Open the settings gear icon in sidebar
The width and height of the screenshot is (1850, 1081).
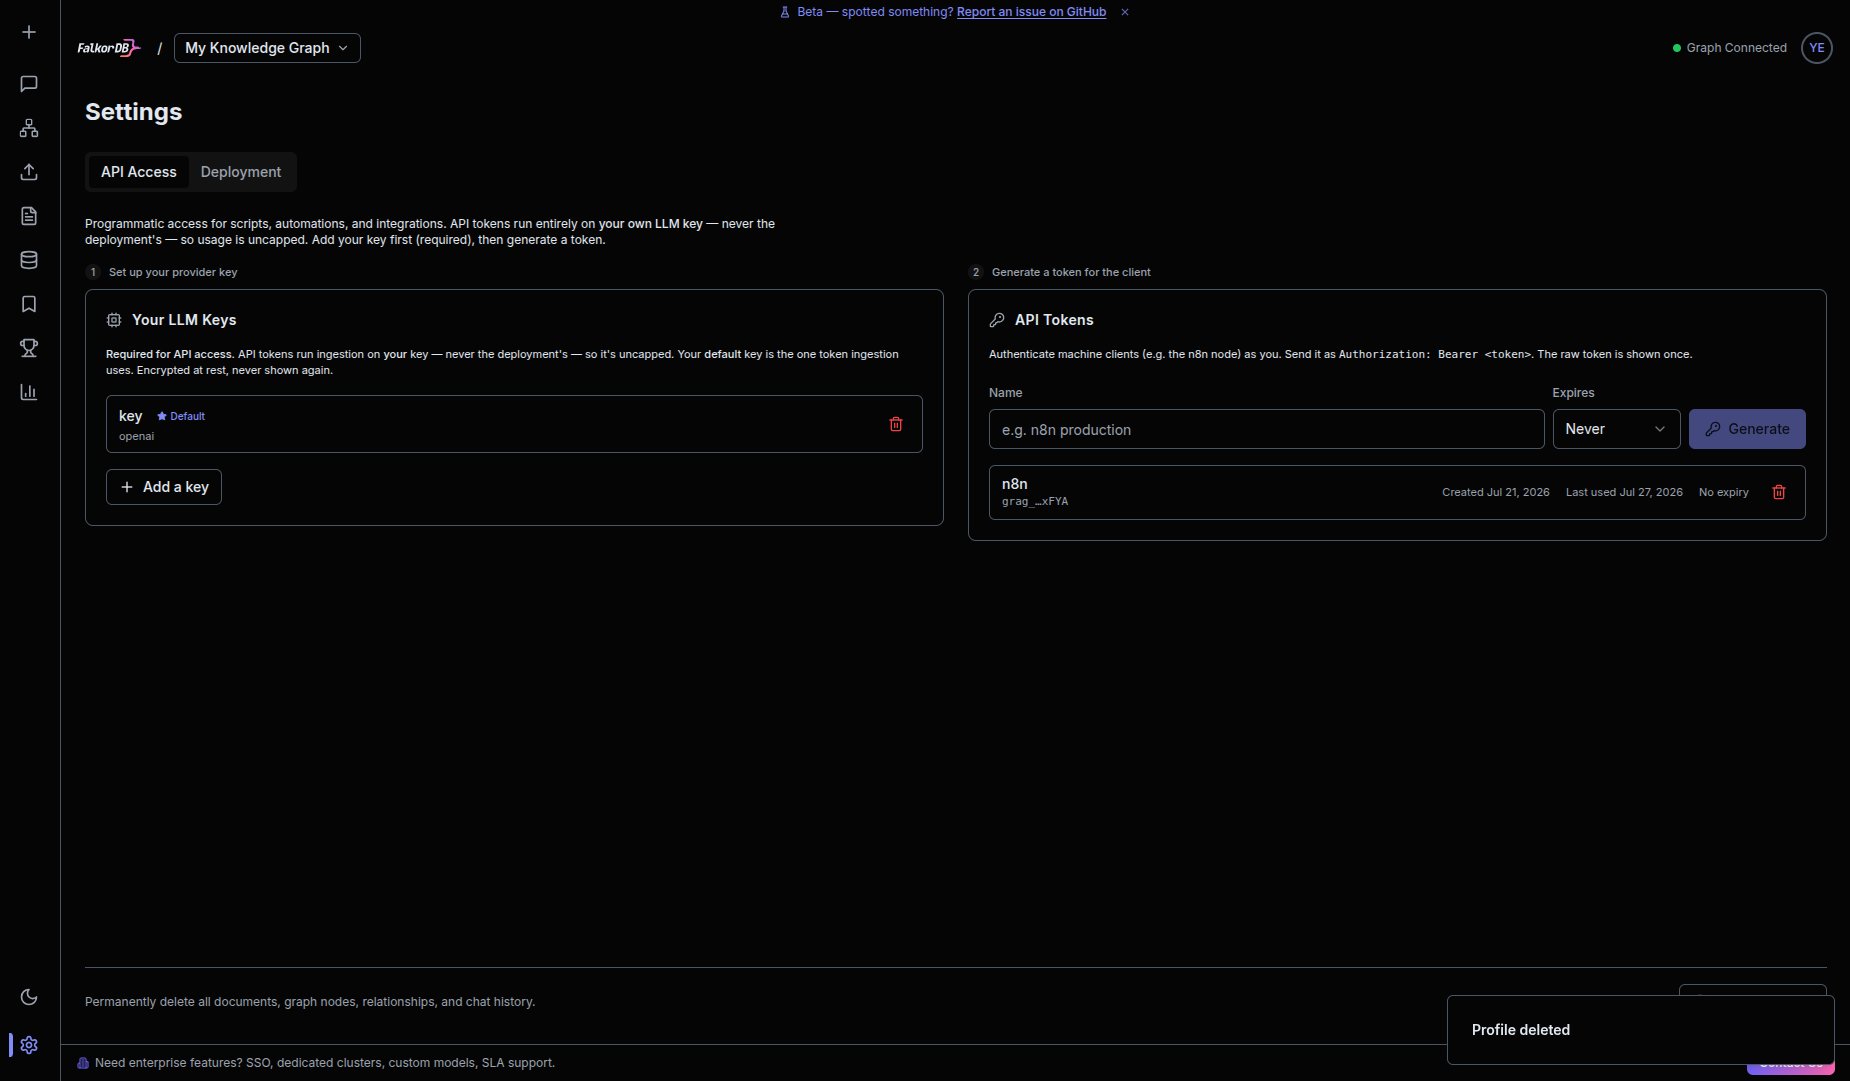click(29, 1045)
